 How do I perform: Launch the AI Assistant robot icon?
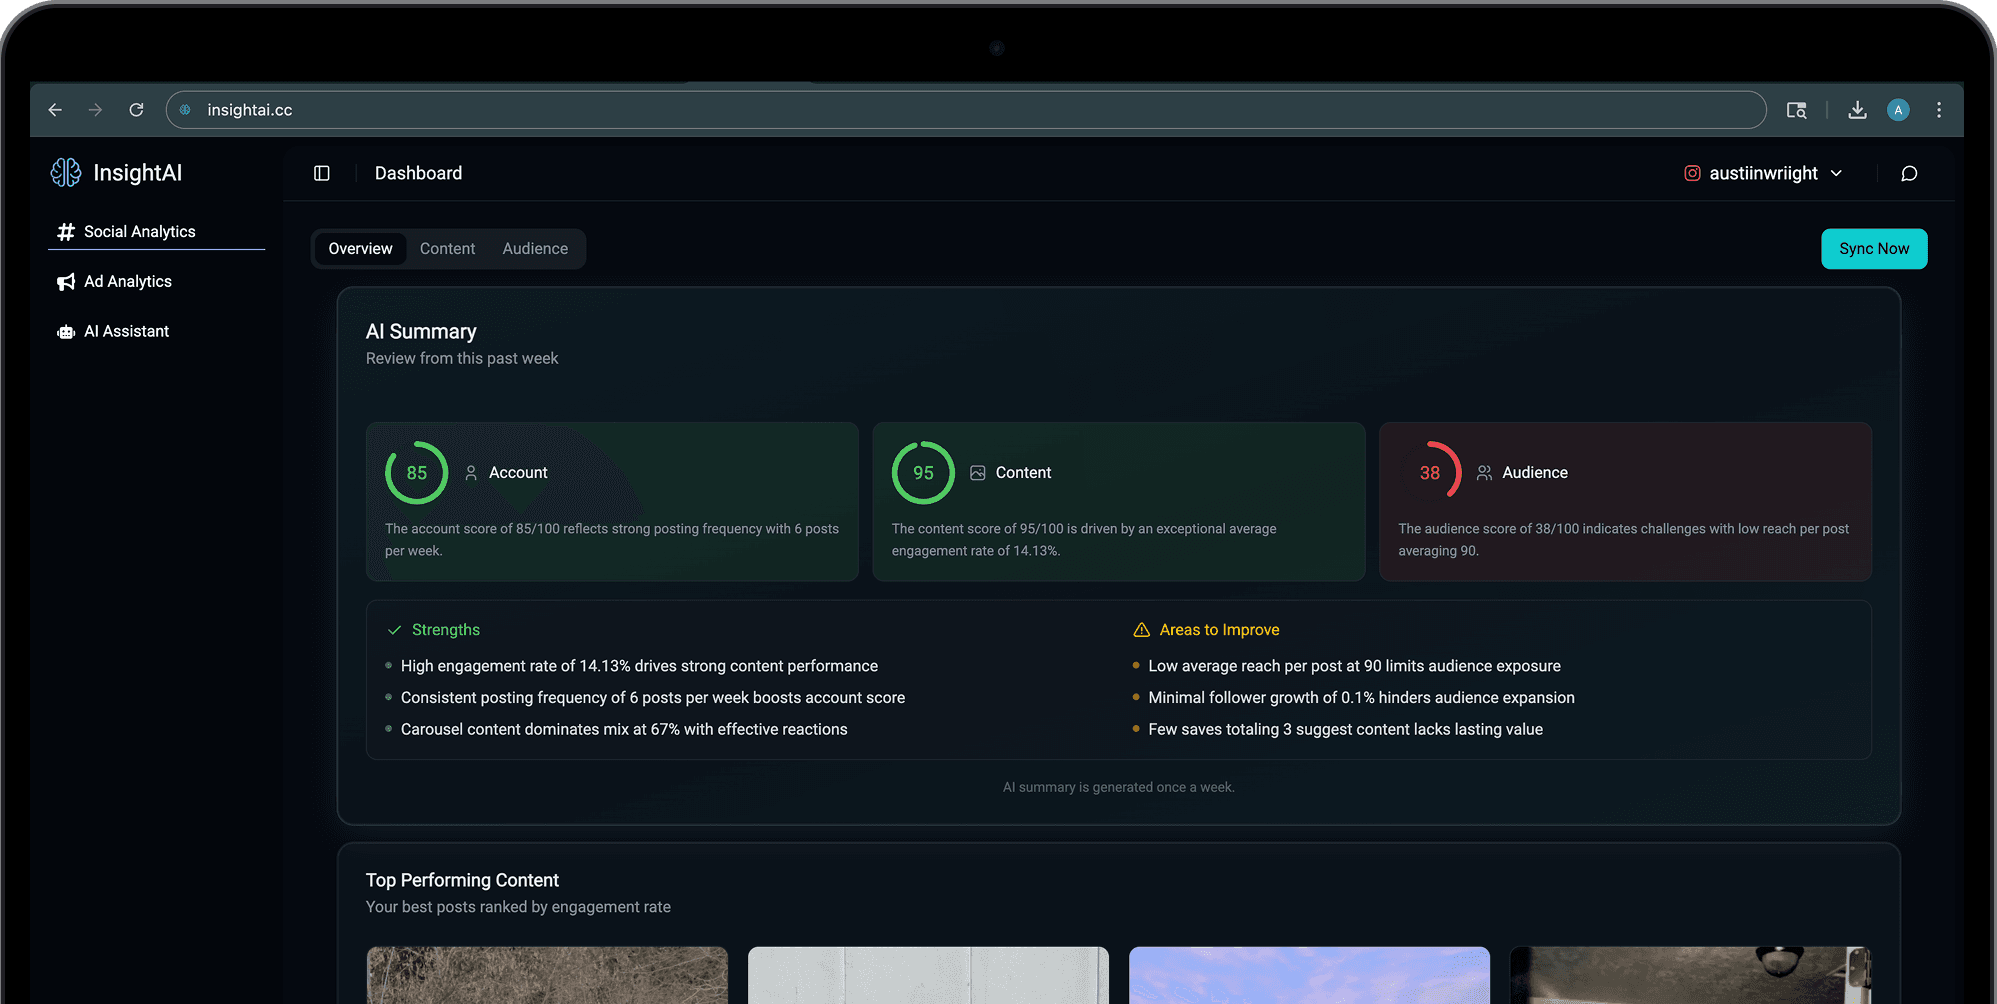[65, 331]
